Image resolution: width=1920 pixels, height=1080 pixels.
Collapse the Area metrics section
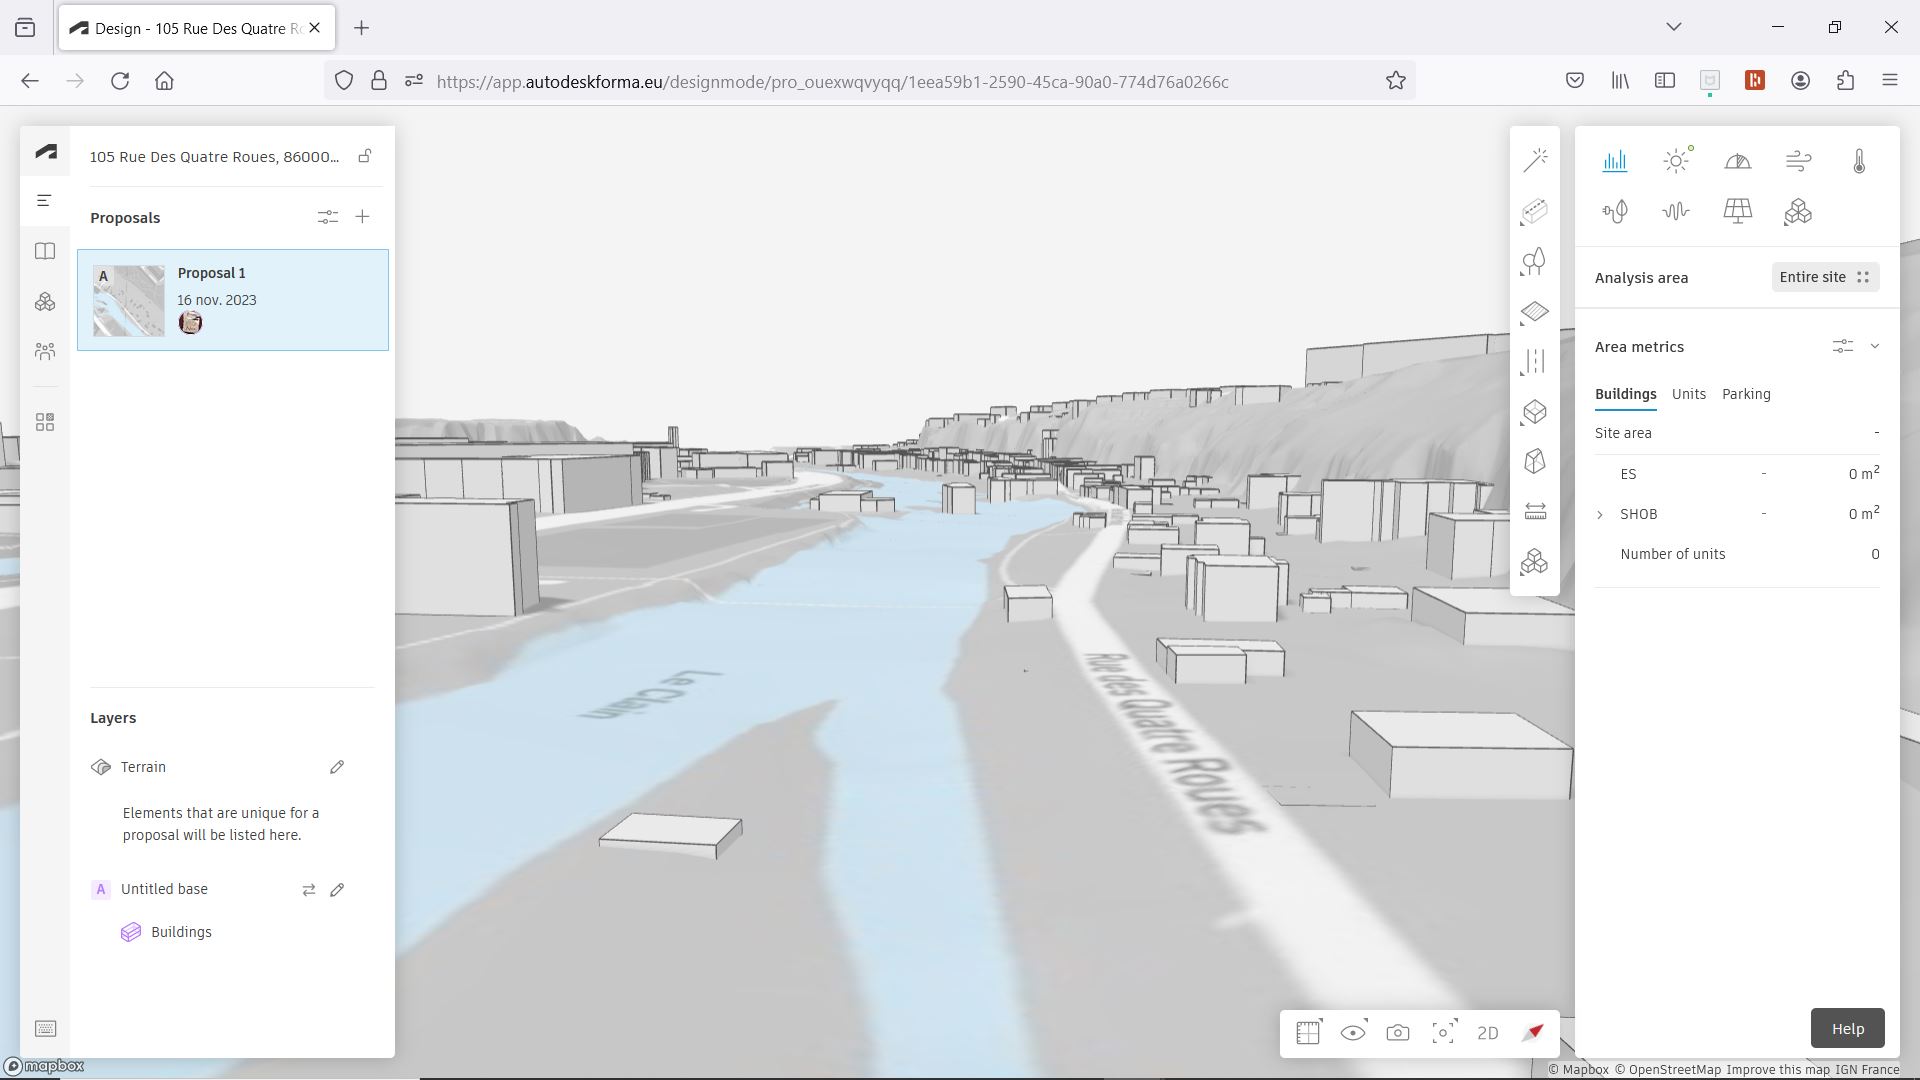point(1874,347)
